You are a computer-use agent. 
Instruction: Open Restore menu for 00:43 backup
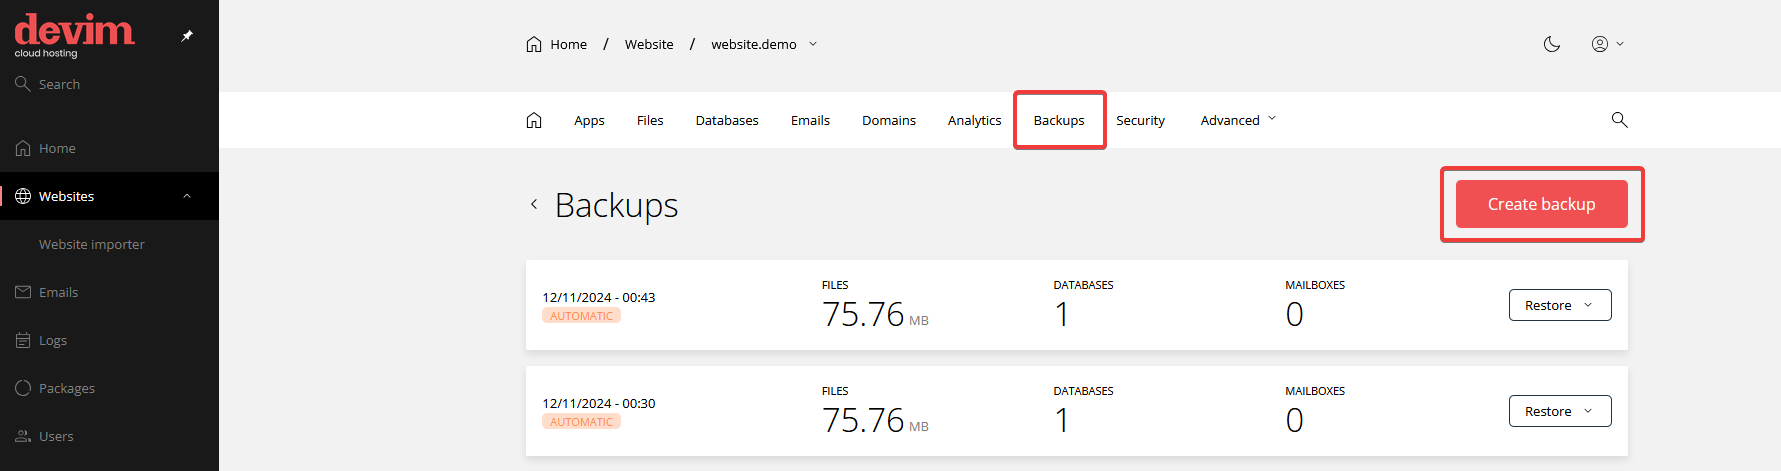[x=1559, y=305]
